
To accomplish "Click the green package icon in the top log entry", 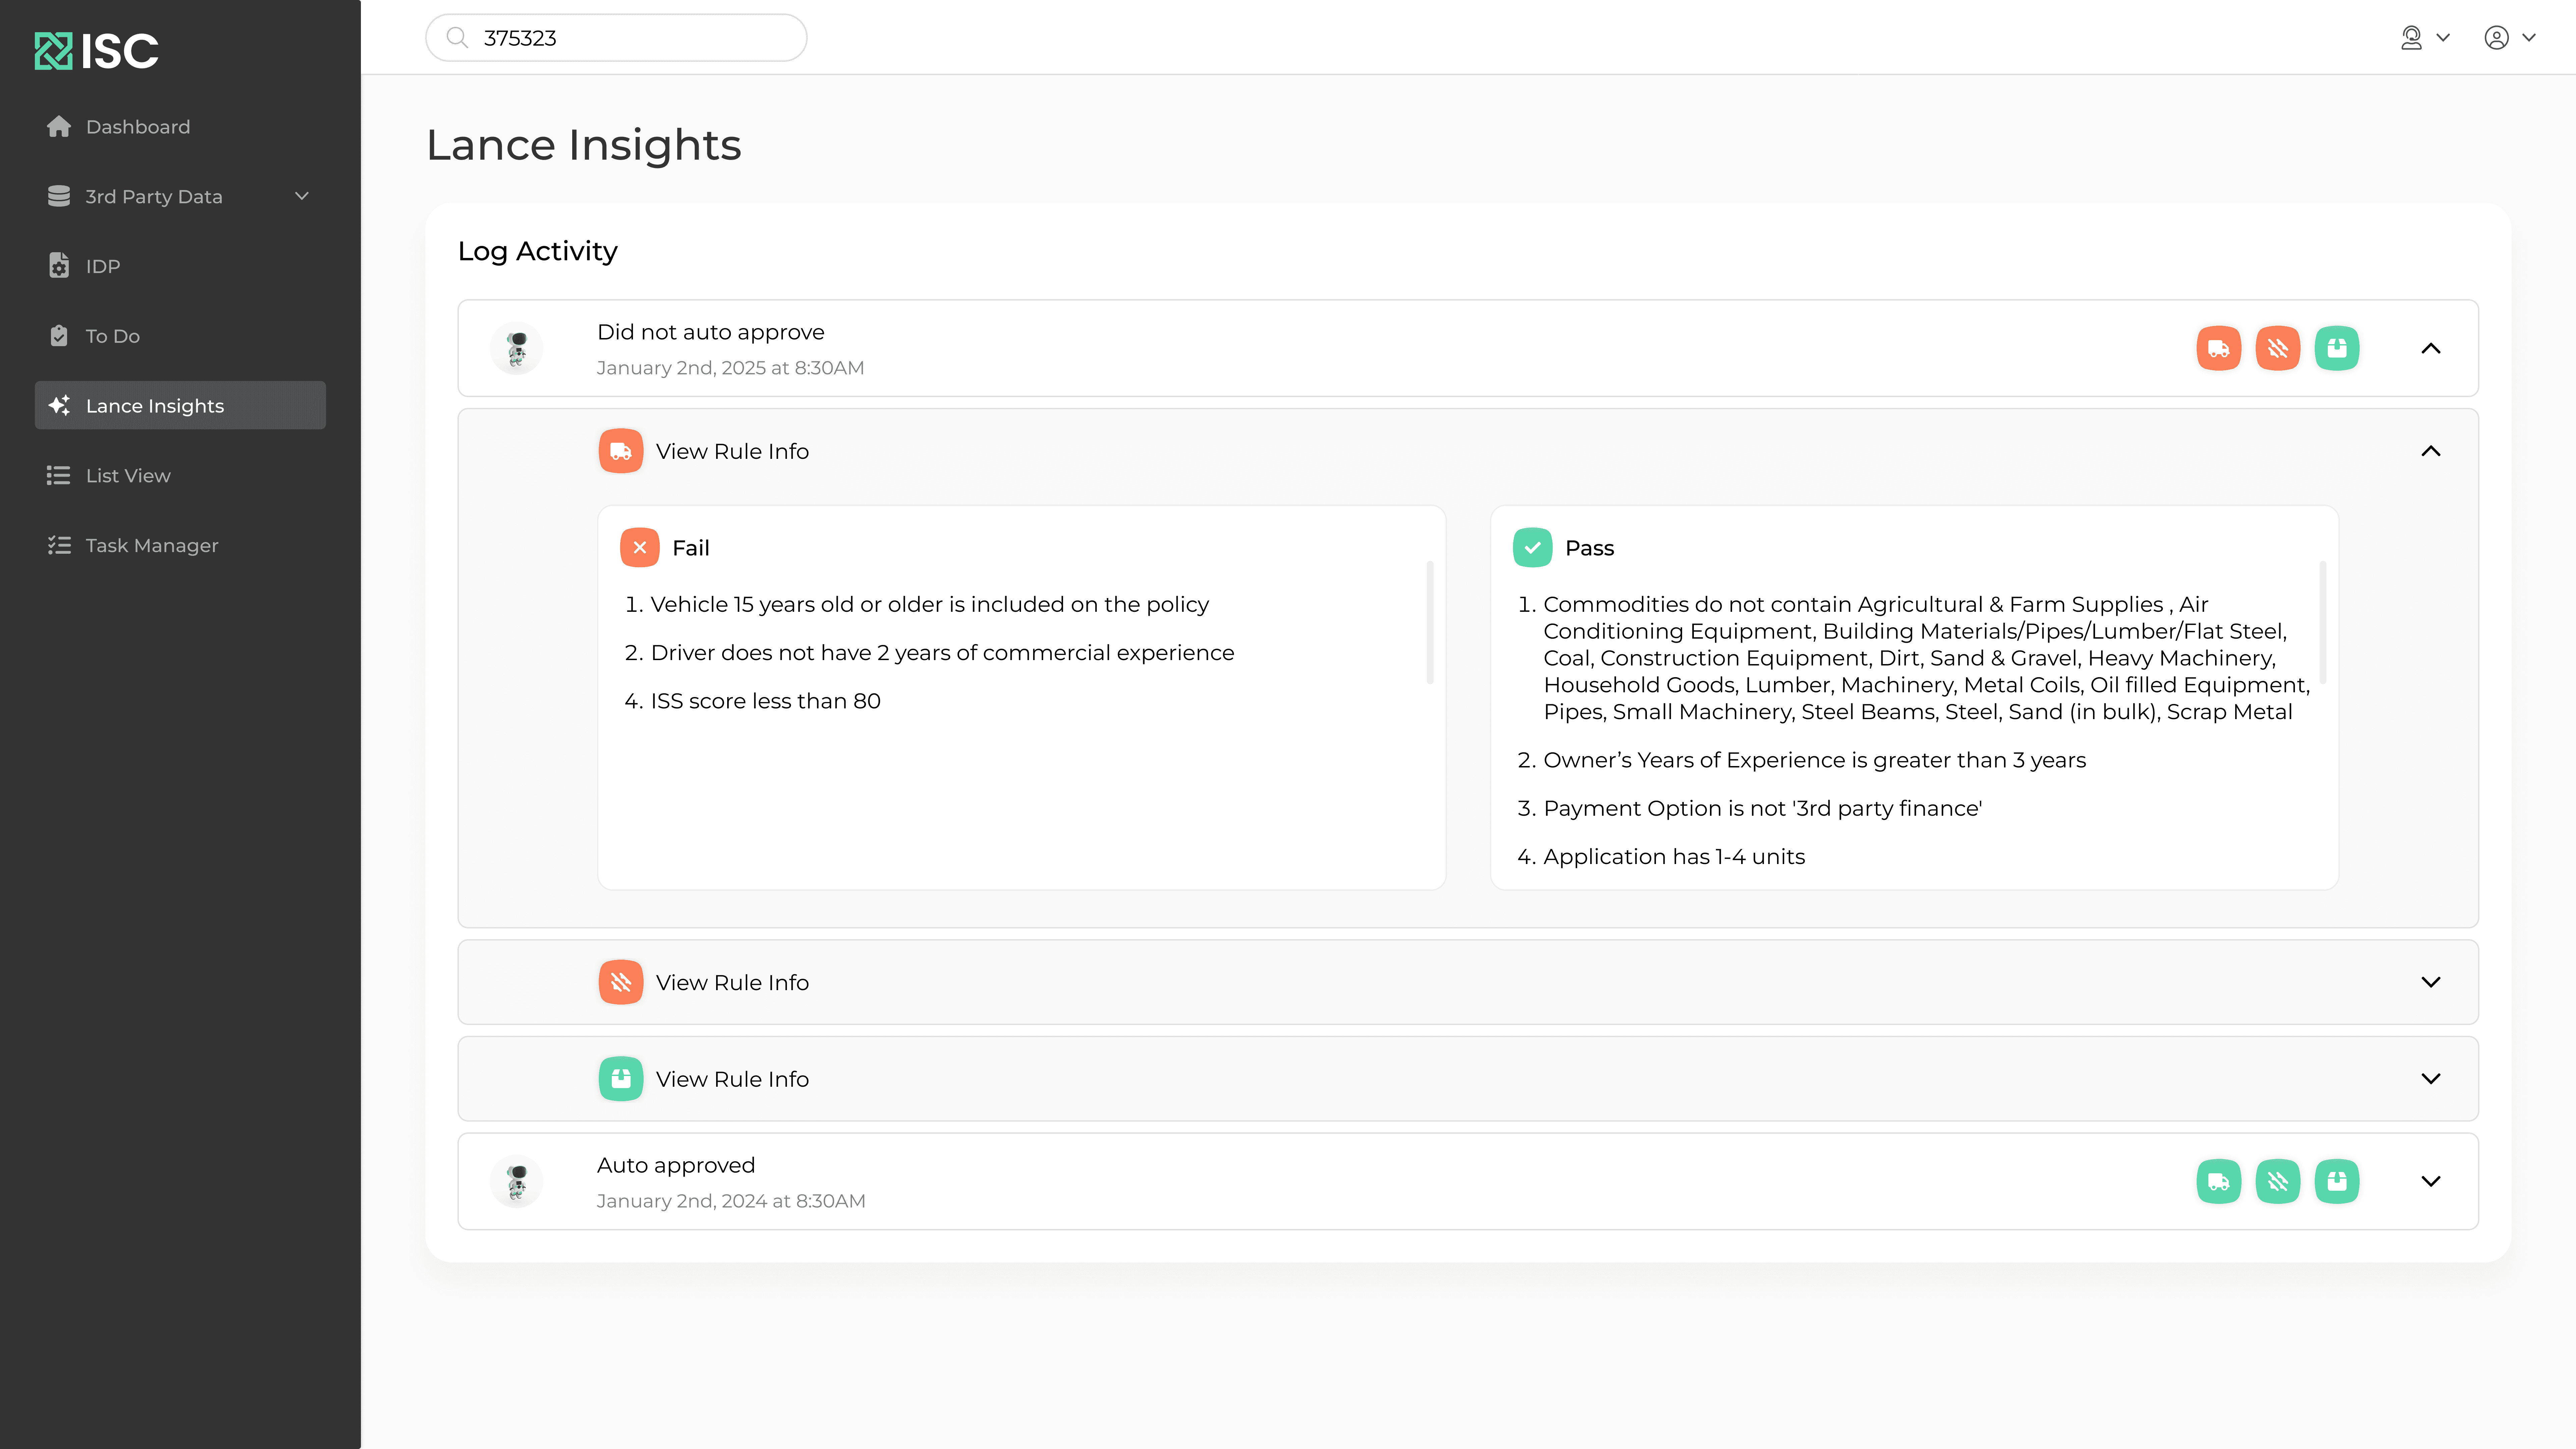I will point(2336,348).
